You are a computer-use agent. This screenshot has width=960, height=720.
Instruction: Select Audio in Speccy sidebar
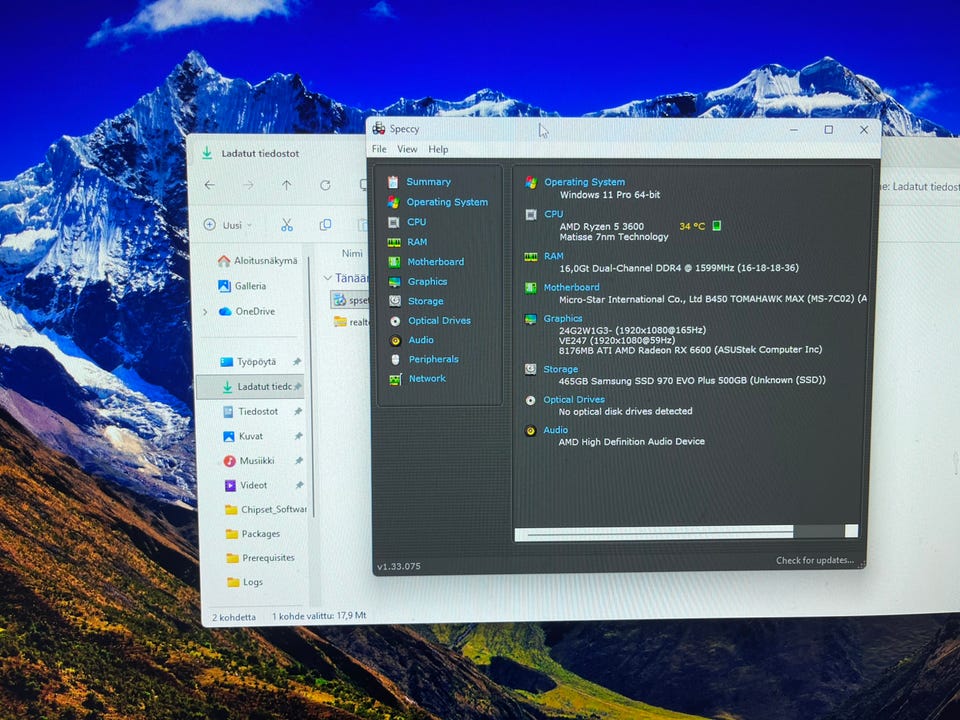(x=421, y=340)
